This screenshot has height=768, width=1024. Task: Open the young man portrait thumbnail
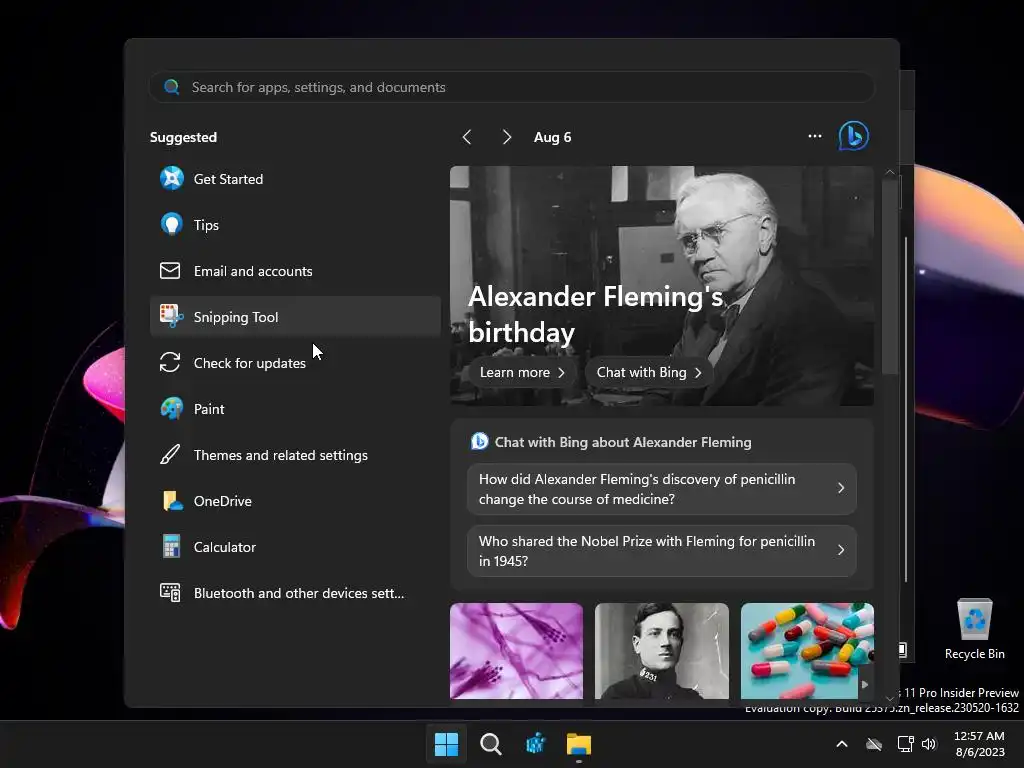coord(662,650)
